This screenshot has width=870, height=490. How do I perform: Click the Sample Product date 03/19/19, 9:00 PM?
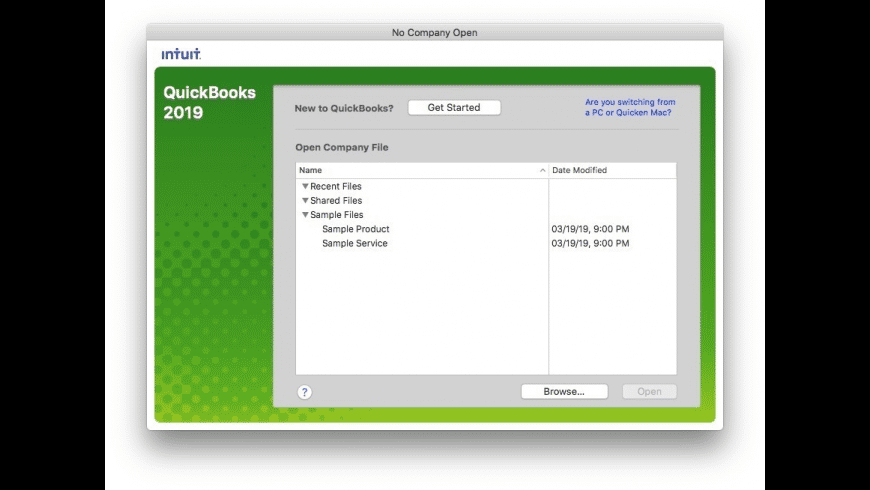coord(590,229)
